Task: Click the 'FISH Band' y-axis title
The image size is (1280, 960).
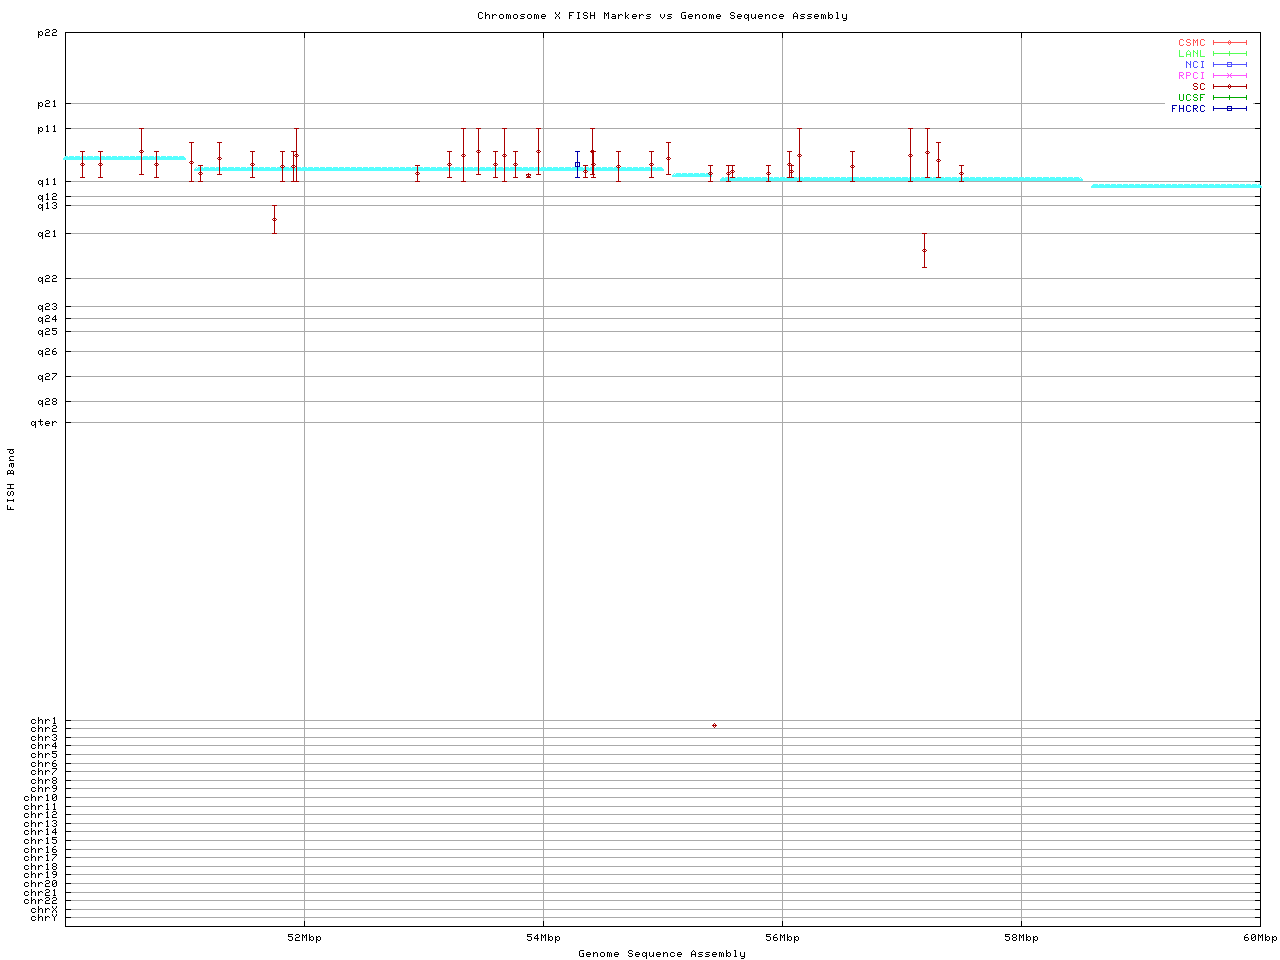Action: (x=12, y=479)
